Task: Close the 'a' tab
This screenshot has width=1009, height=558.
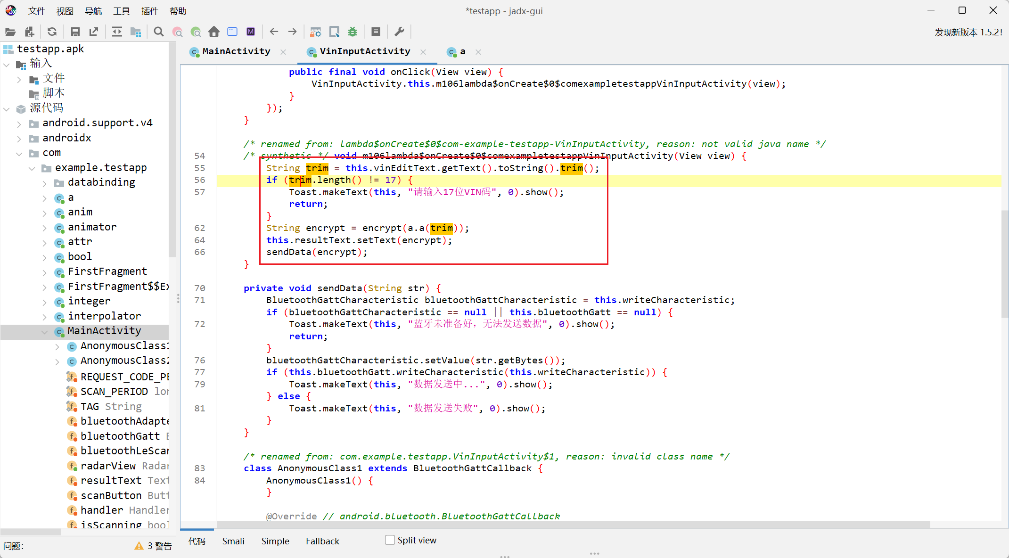Action: [478, 51]
